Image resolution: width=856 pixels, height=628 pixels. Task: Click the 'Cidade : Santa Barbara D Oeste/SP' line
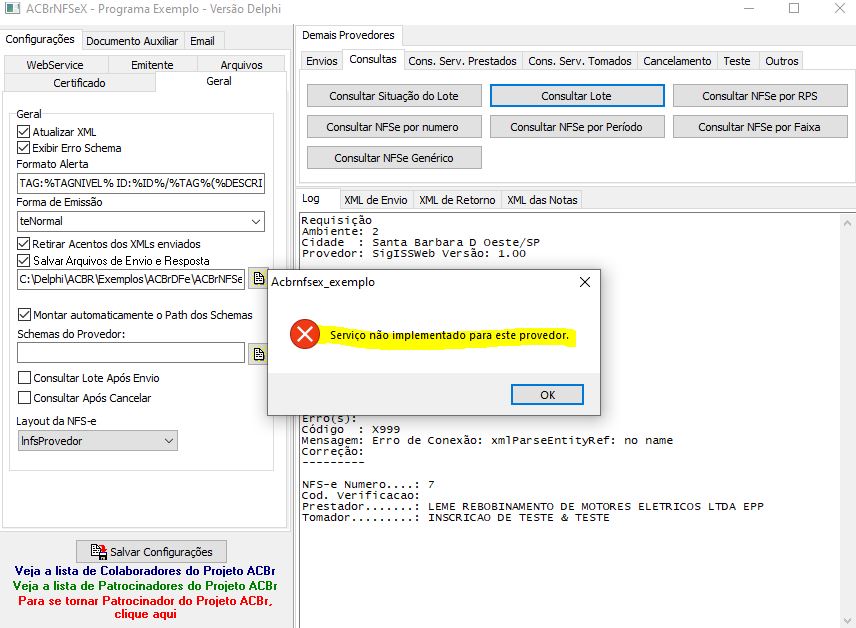pyautogui.click(x=421, y=242)
